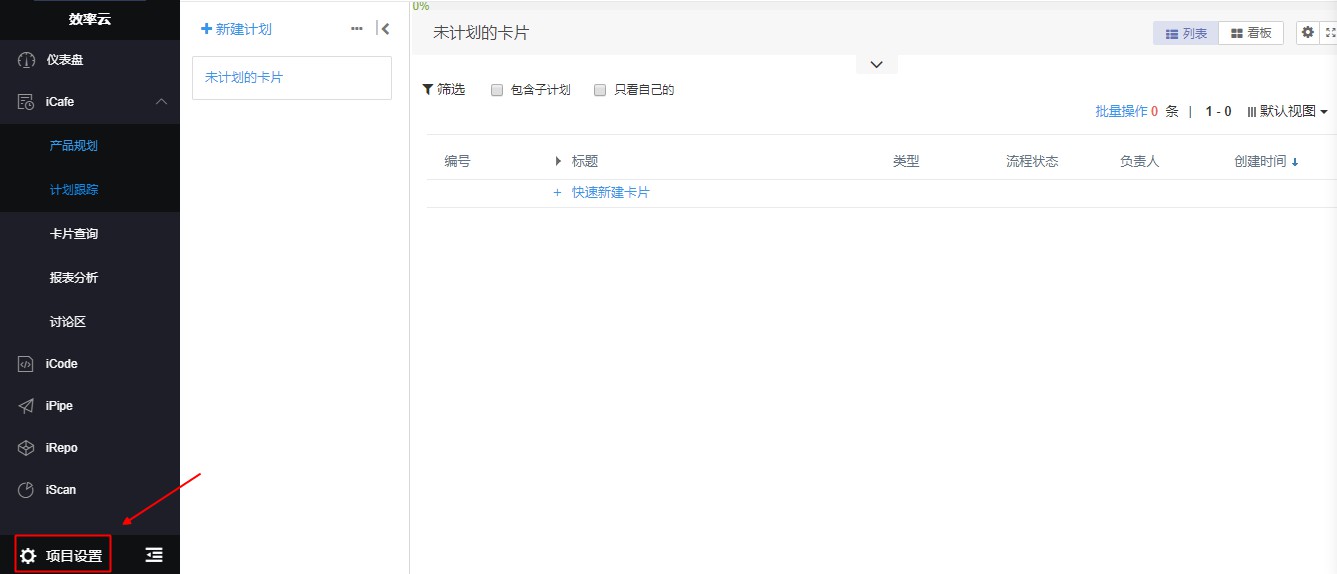Screen dimensions: 1337x574
Task: Expand the header panel down chevron
Action: coord(876,64)
